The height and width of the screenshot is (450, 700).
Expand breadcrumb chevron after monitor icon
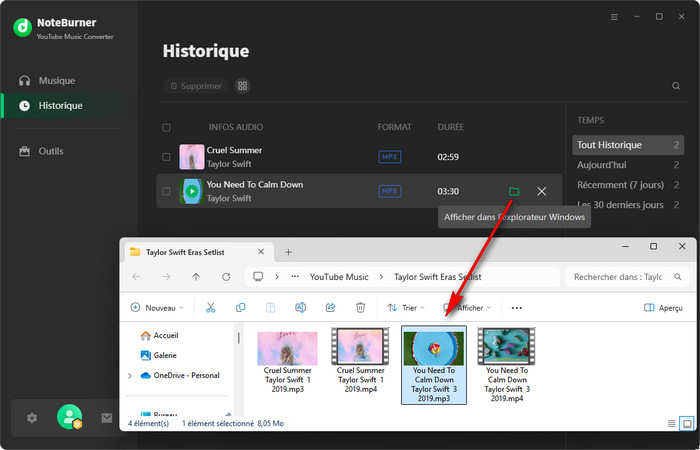tap(277, 277)
